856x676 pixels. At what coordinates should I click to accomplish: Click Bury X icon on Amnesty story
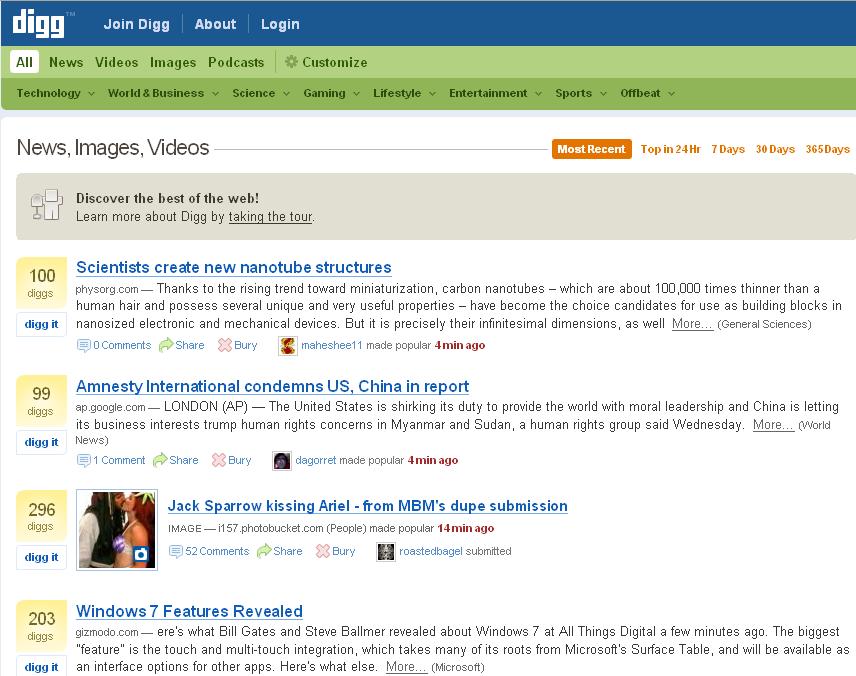coord(218,460)
